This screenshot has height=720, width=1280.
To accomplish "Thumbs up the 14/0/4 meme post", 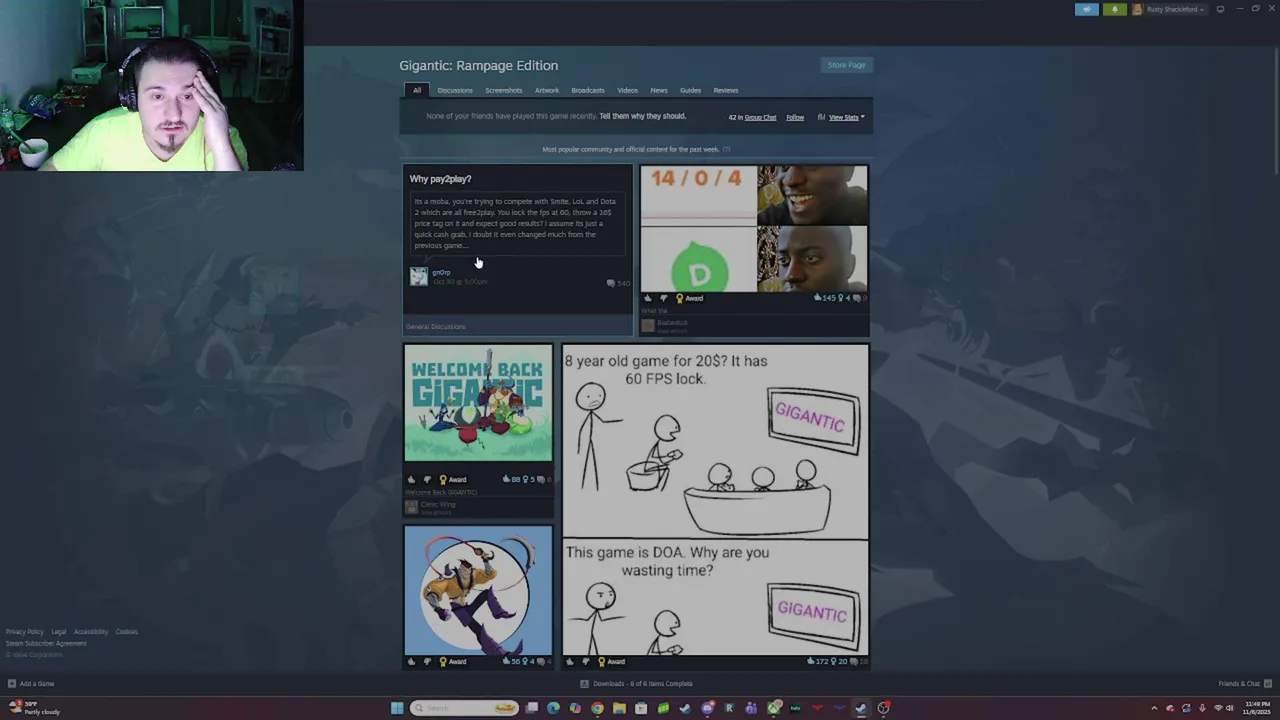I will coord(648,298).
